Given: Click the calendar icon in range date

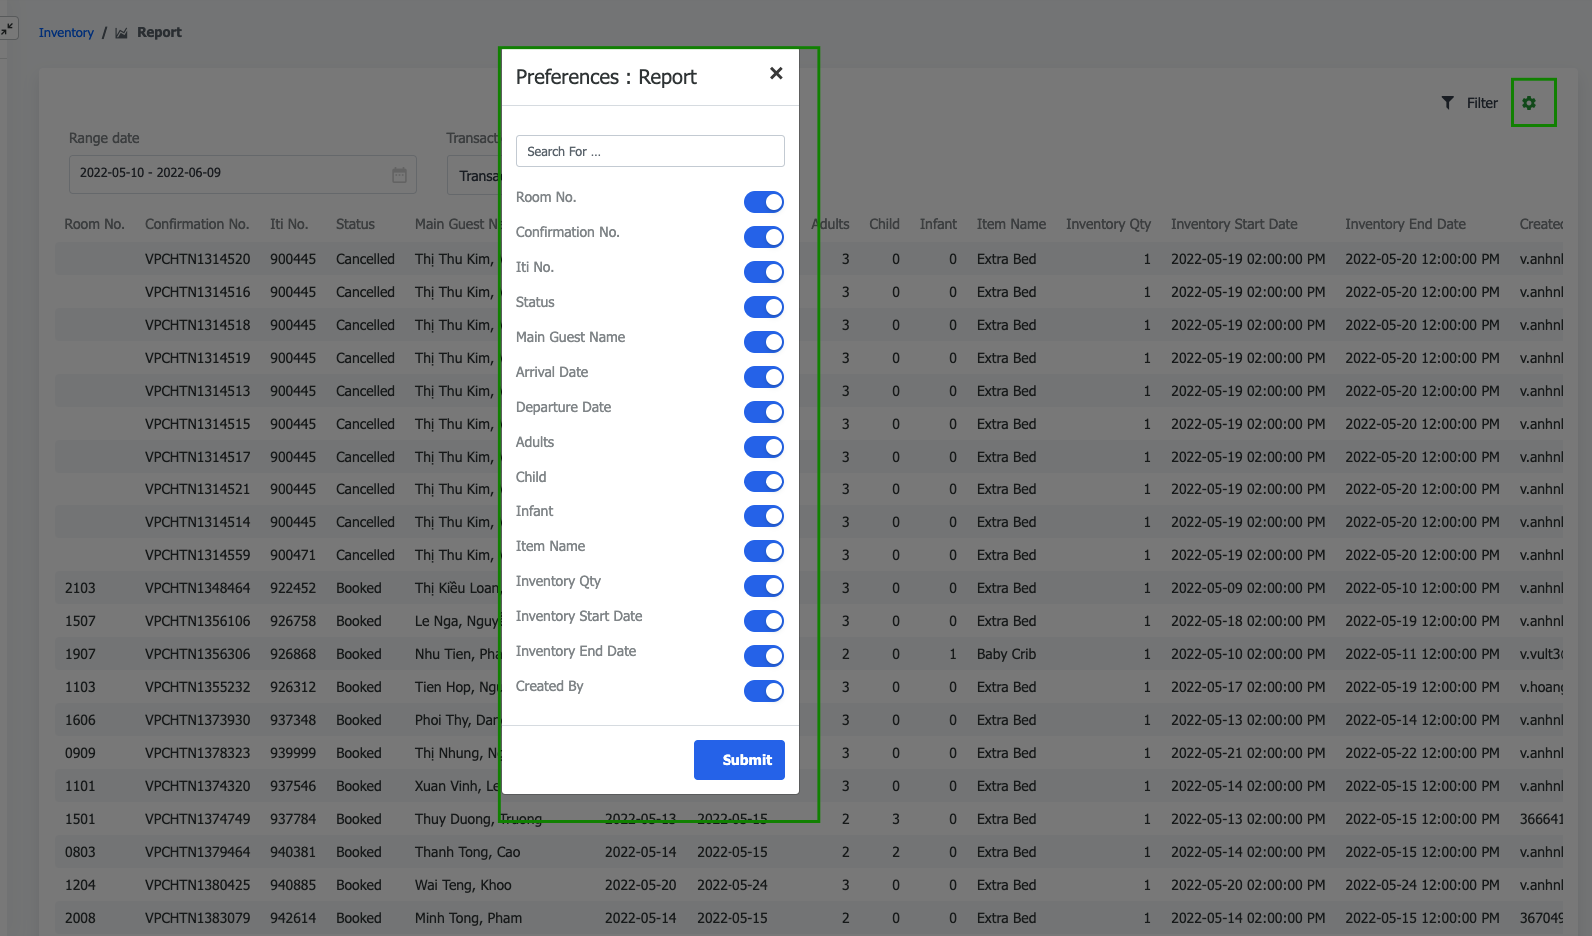Looking at the screenshot, I should tap(399, 175).
